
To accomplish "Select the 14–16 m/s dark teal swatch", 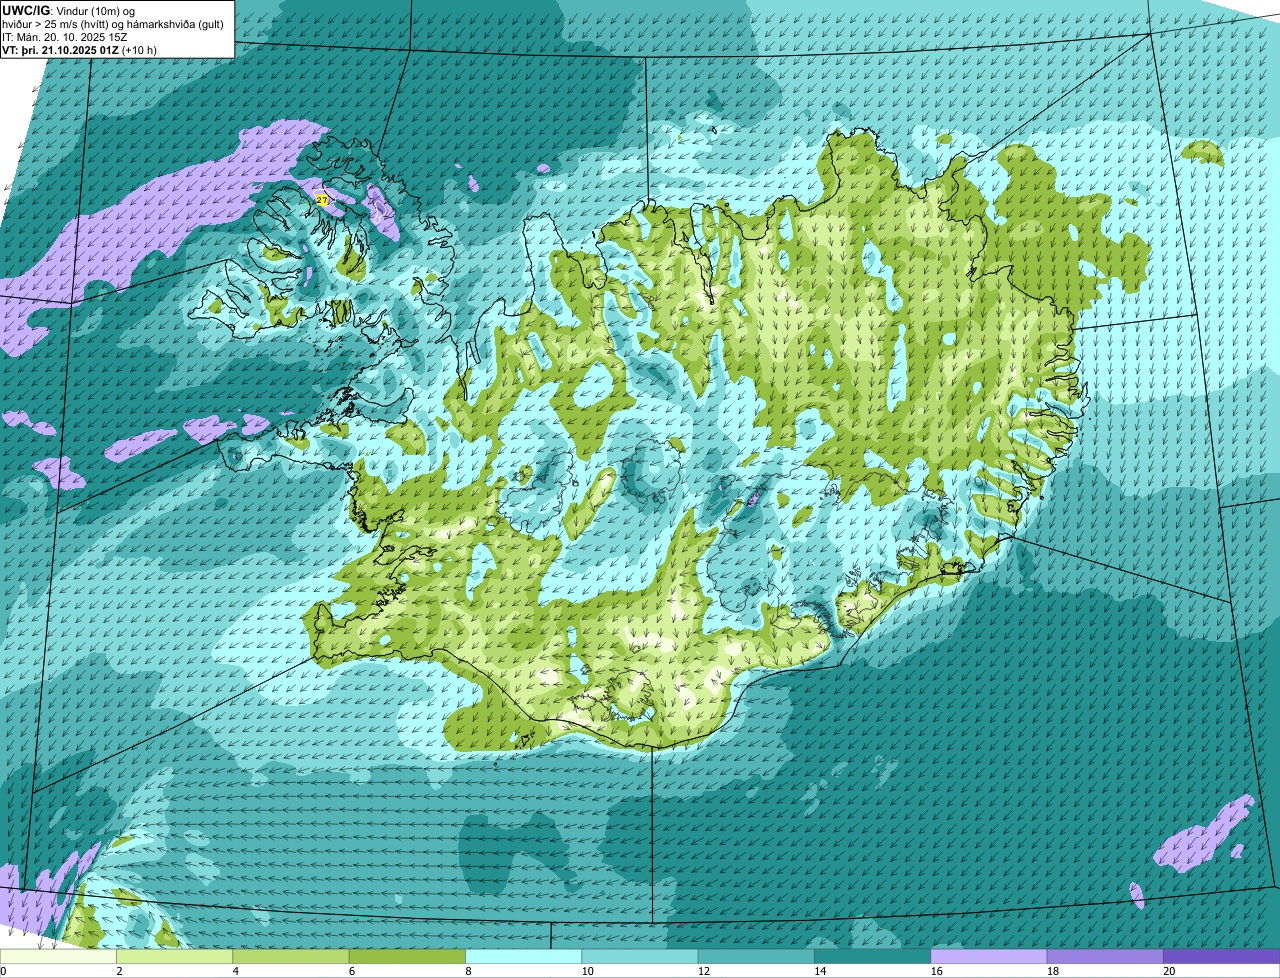I will click(872, 956).
